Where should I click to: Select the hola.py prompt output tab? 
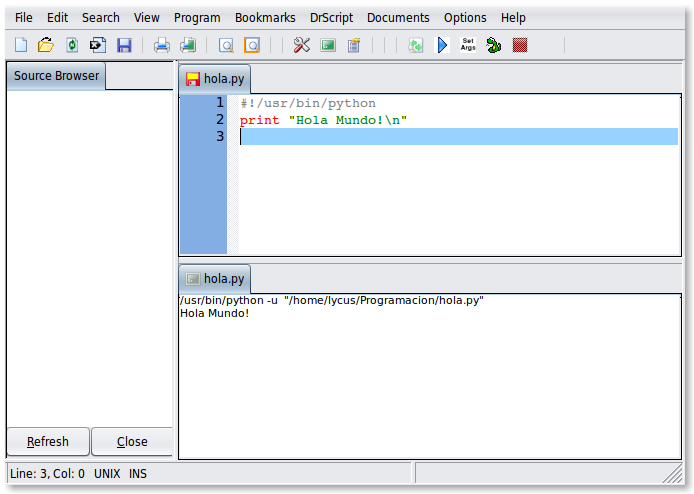[214, 279]
